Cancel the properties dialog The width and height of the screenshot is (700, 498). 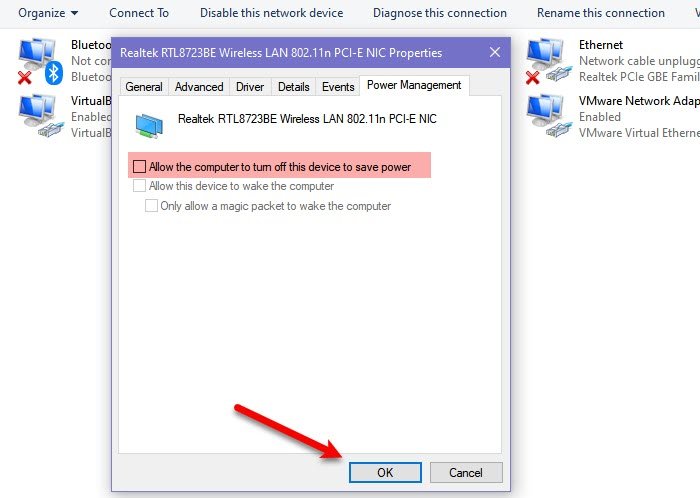[x=465, y=472]
